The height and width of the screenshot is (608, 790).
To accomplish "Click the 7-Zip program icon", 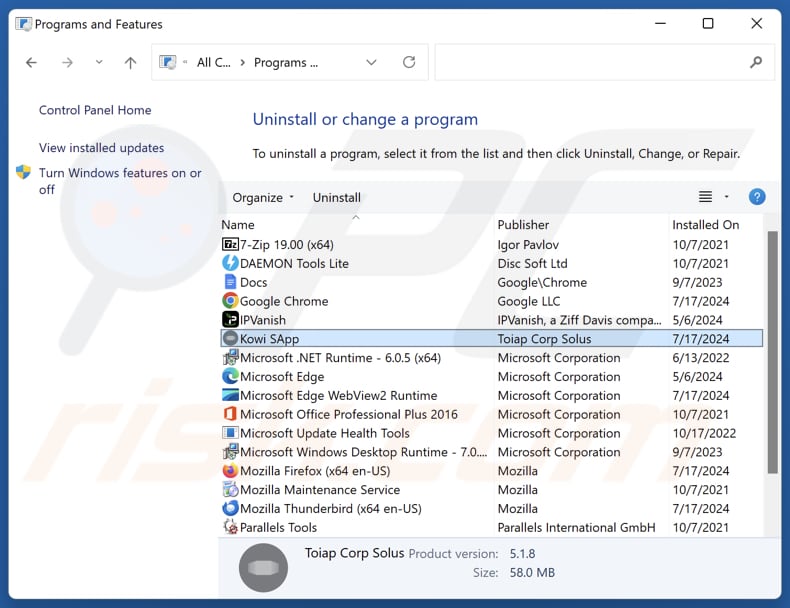I will 230,244.
